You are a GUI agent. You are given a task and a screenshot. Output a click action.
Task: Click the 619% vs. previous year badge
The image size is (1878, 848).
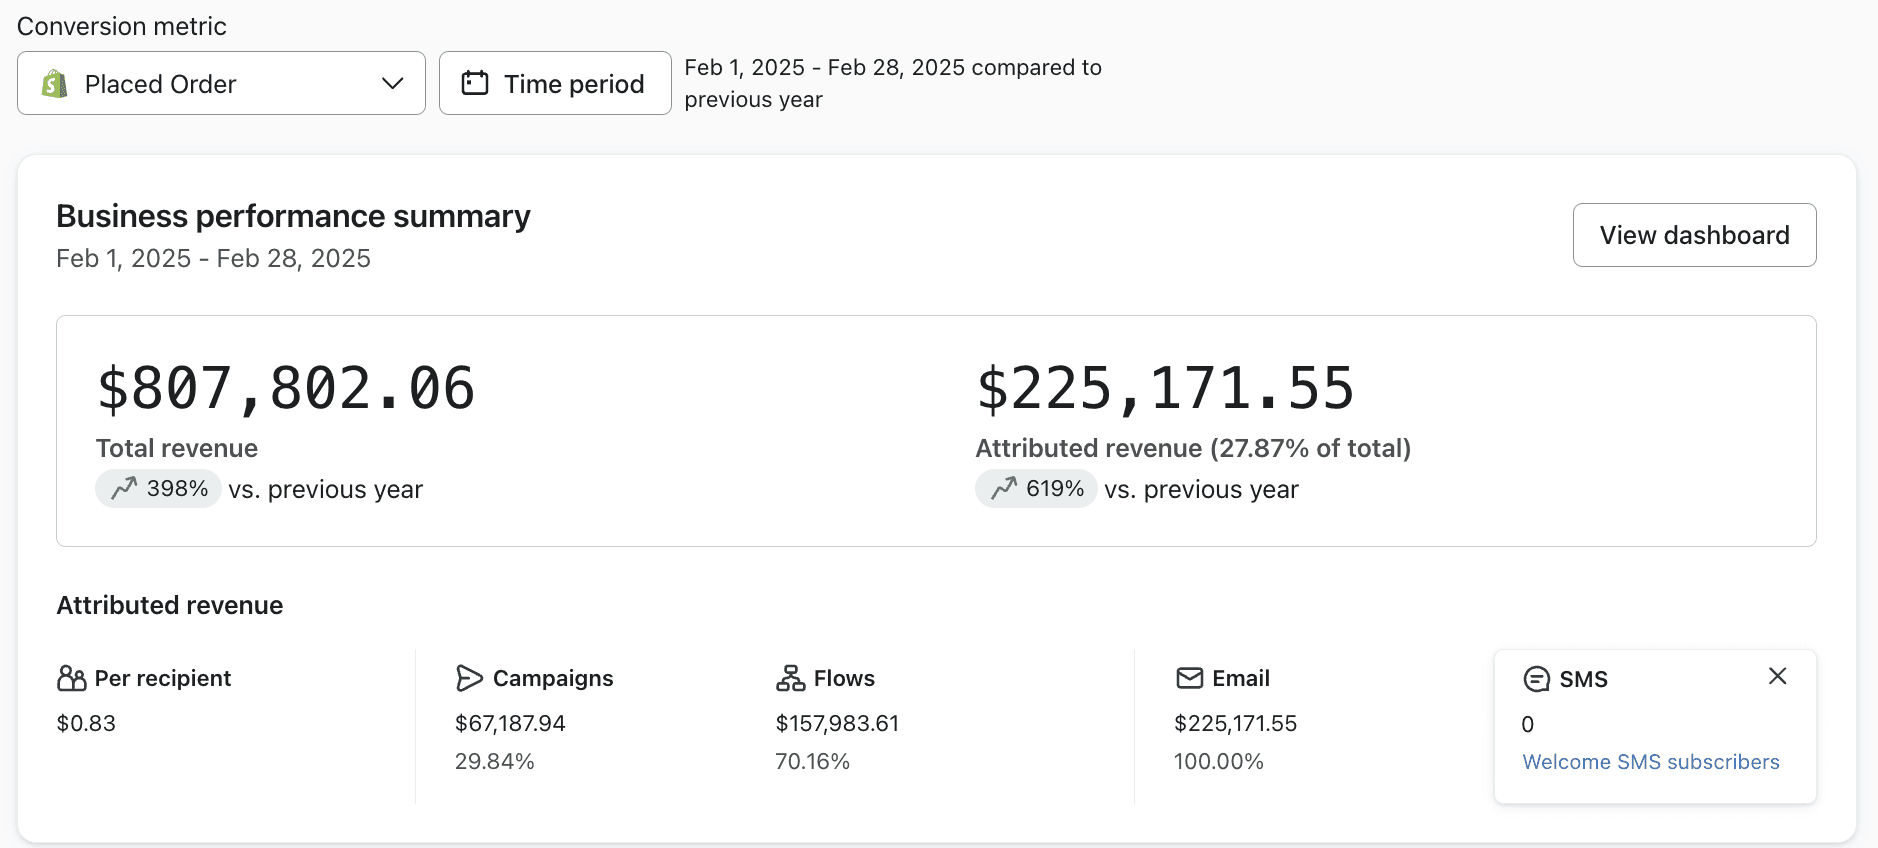pos(1037,489)
